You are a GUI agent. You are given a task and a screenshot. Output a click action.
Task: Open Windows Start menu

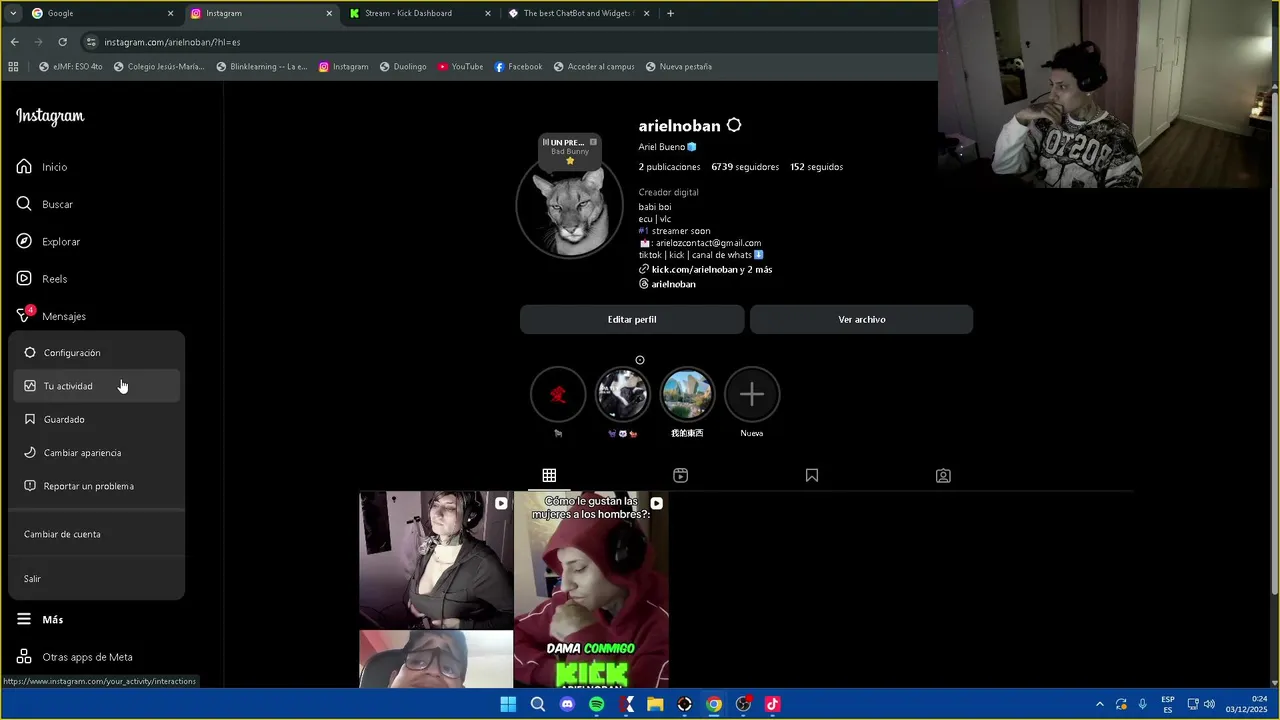508,704
